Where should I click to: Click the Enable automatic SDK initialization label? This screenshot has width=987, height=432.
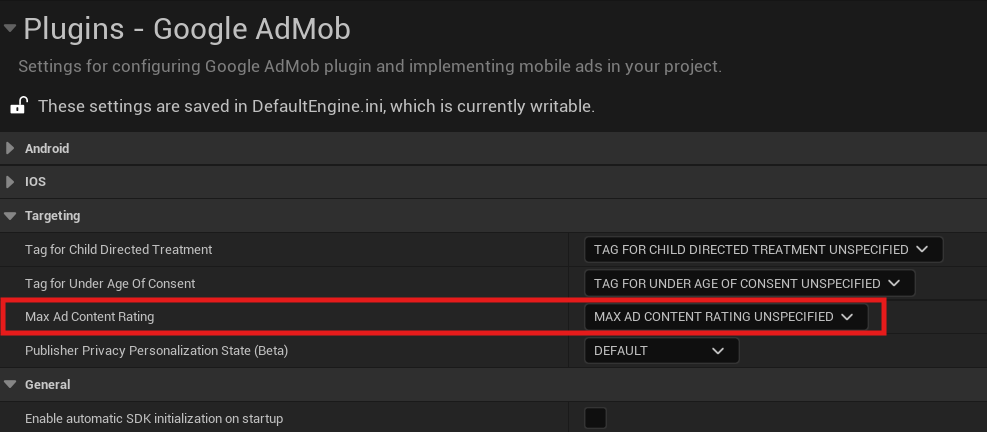click(154, 418)
